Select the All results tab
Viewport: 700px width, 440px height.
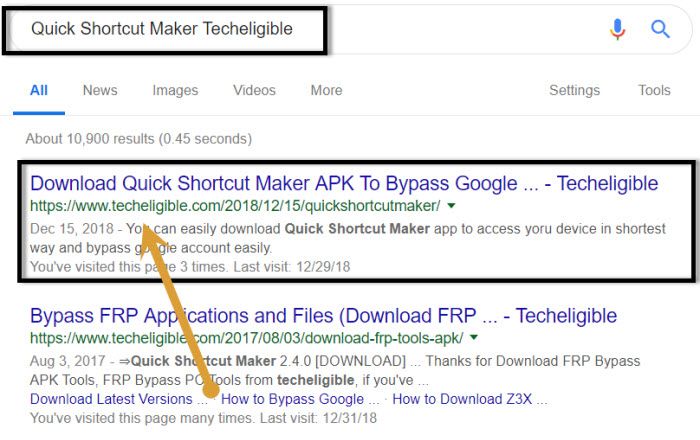pyautogui.click(x=39, y=90)
